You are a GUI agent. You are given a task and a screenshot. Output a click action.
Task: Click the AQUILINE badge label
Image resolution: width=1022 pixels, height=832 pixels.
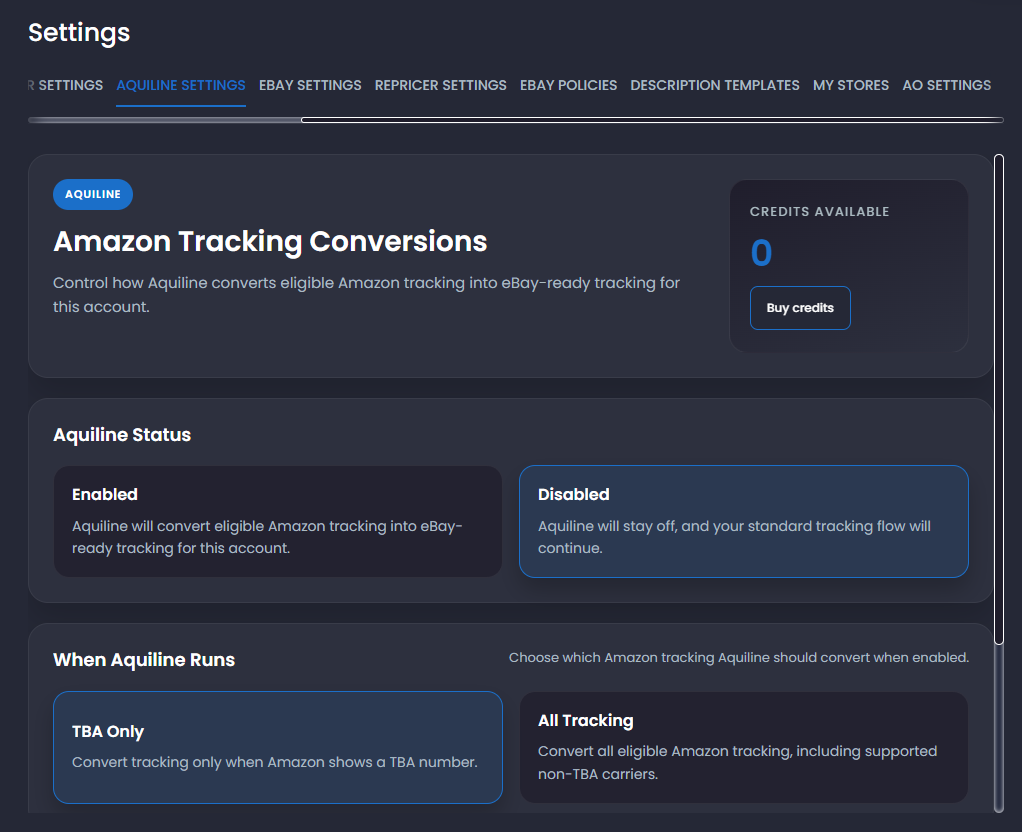click(93, 194)
